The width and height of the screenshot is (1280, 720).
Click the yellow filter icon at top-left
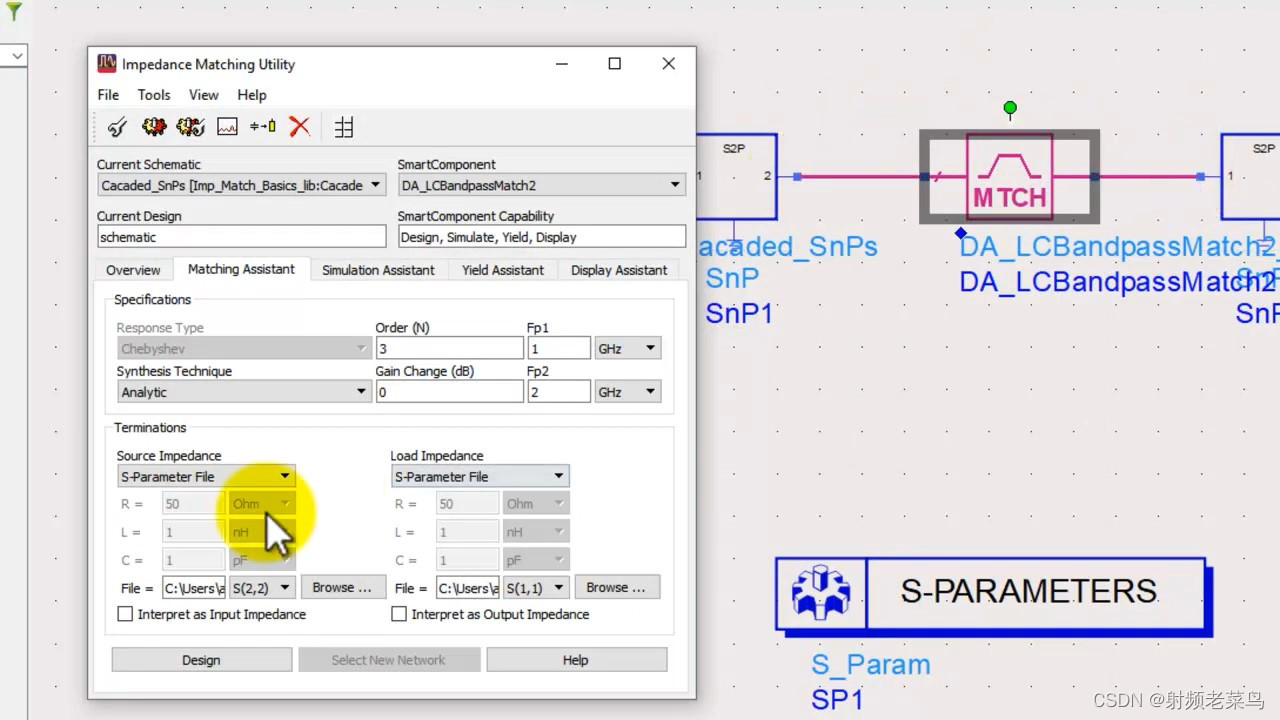point(14,12)
